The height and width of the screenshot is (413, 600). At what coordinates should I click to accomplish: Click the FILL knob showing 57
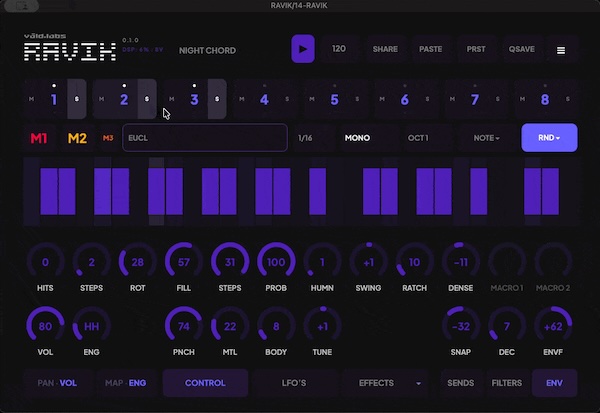[x=184, y=262]
